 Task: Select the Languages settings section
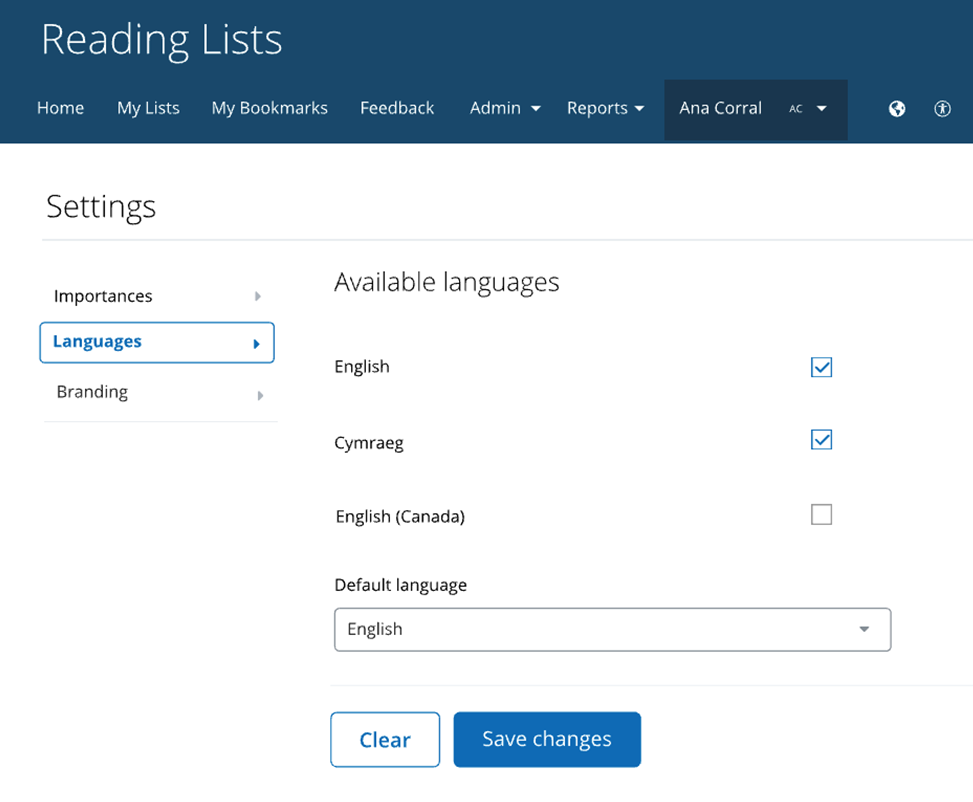coord(157,342)
